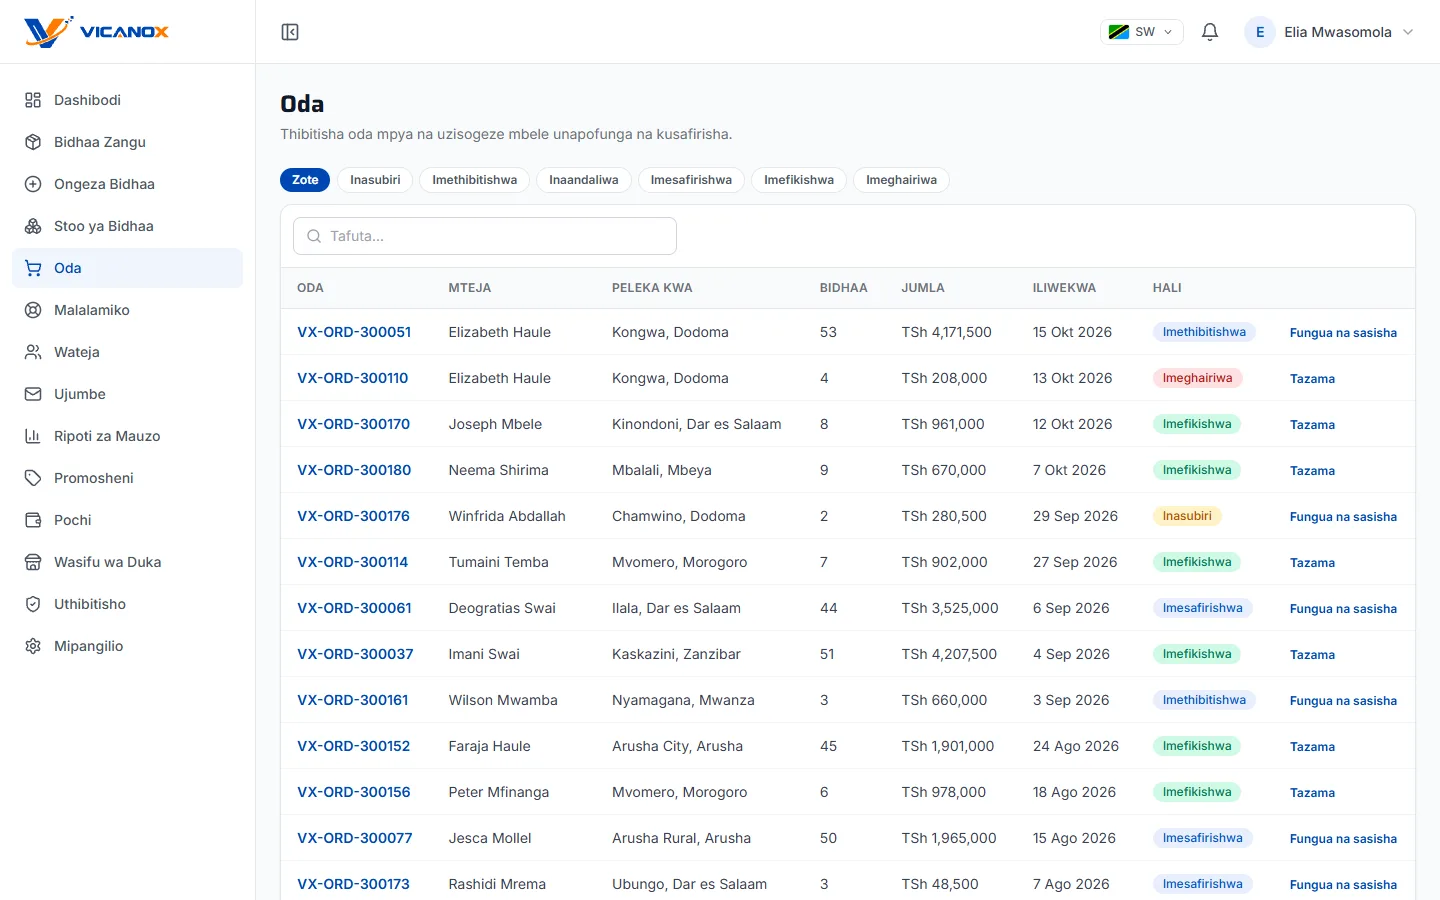1440x900 pixels.
Task: Click the Ripoti za Mauzo chart icon
Action: click(33, 436)
